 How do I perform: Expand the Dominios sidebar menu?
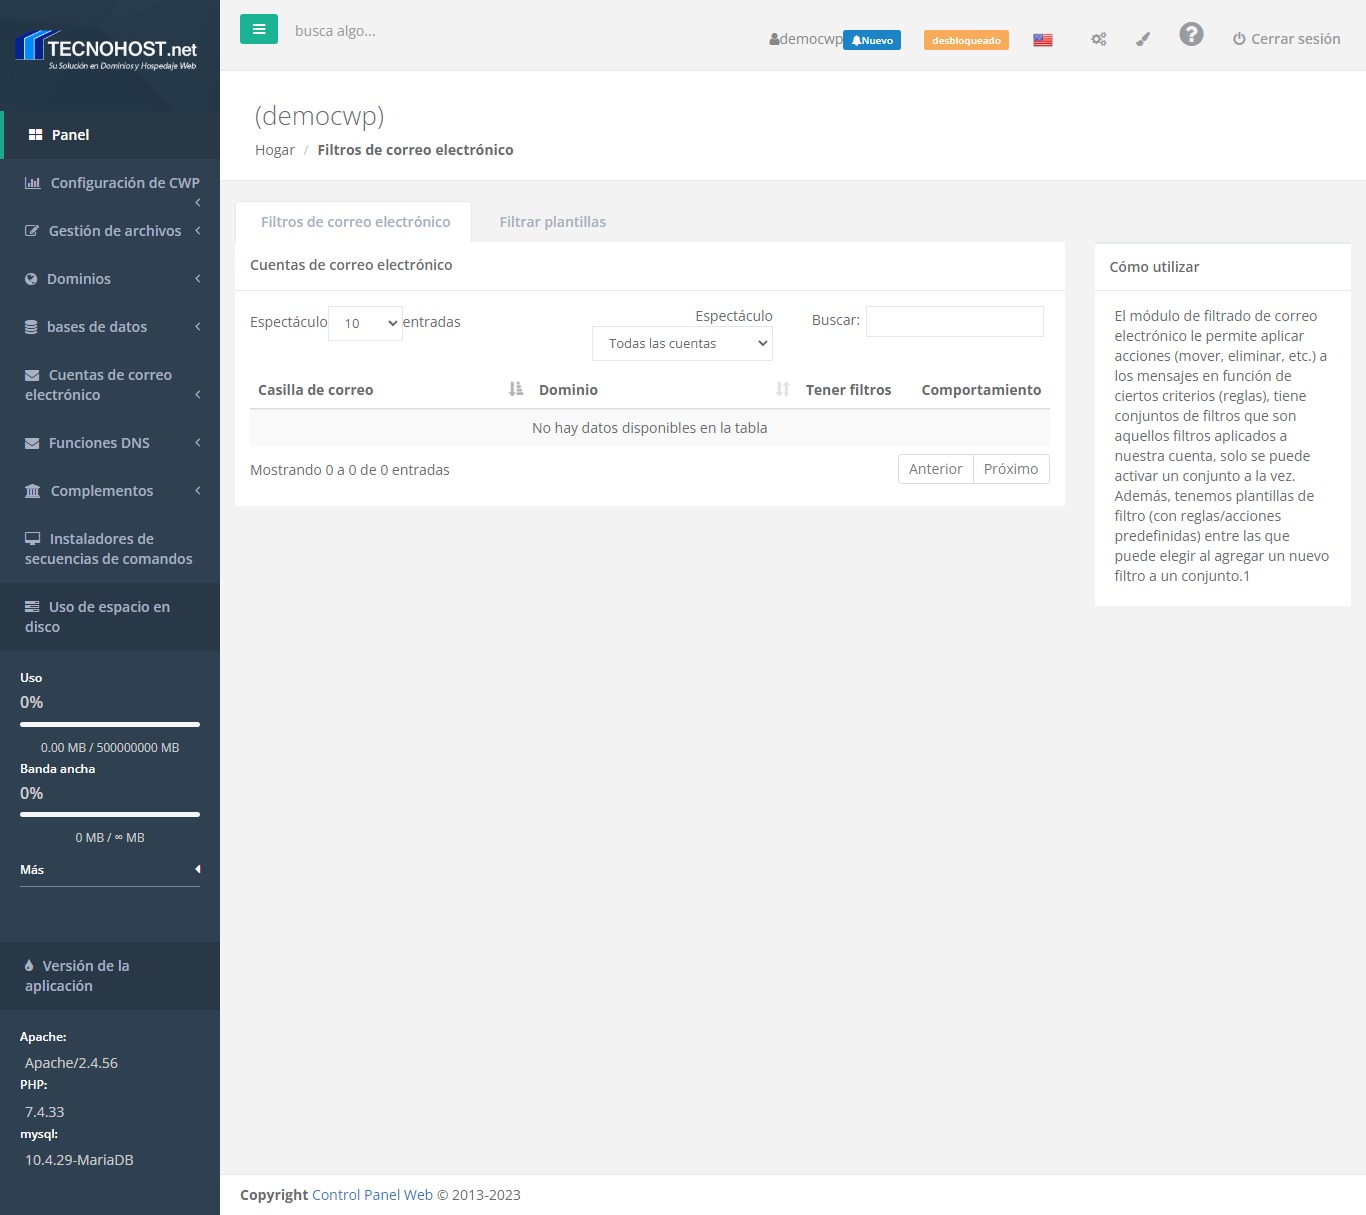110,279
